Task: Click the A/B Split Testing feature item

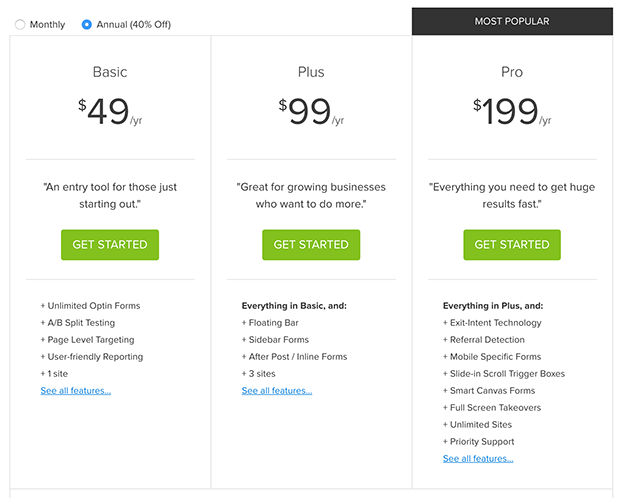Action: [78, 323]
